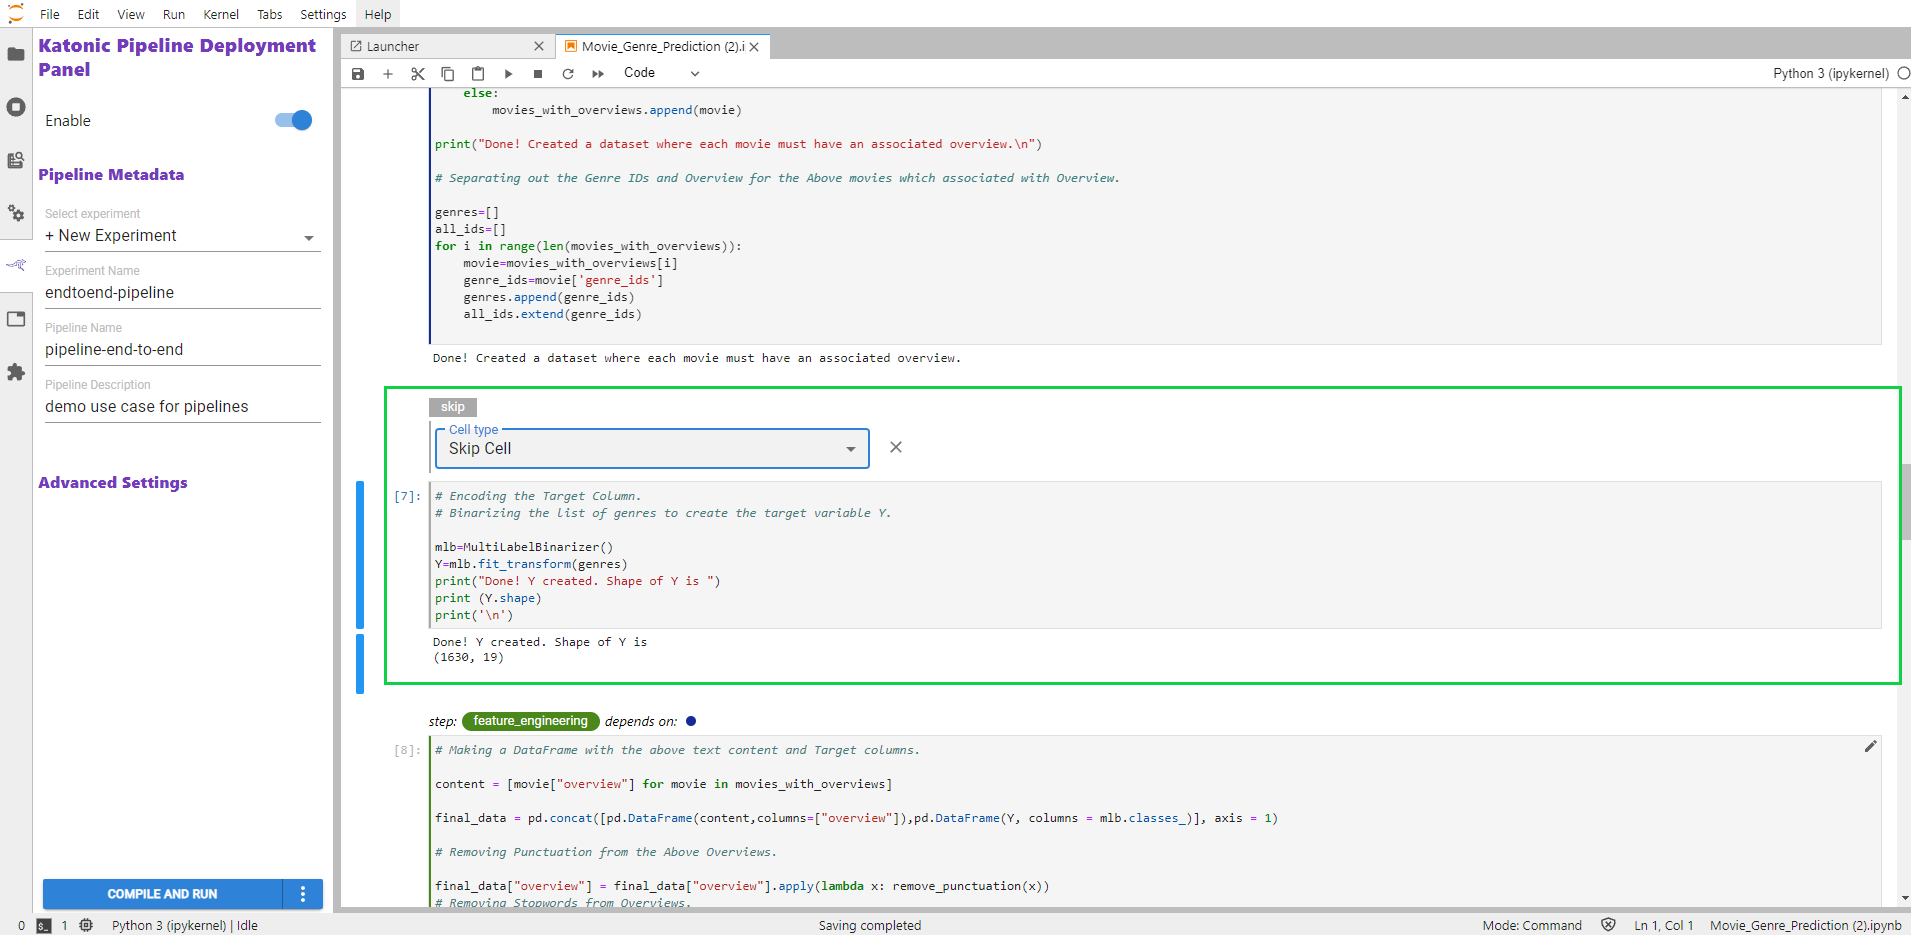1911x935 pixels.
Task: Collapse cell 7 using its blue bar
Action: pyautogui.click(x=360, y=555)
